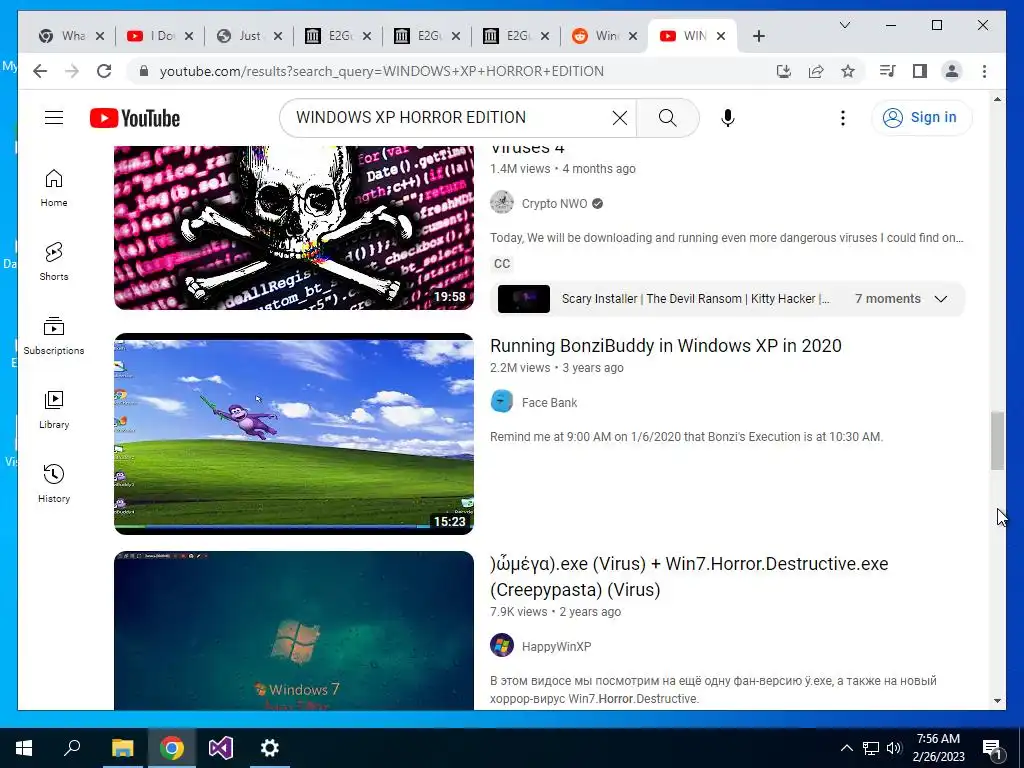The height and width of the screenshot is (768, 1024).
Task: Click the page vertical scrollbar thumb
Action: pos(997,440)
